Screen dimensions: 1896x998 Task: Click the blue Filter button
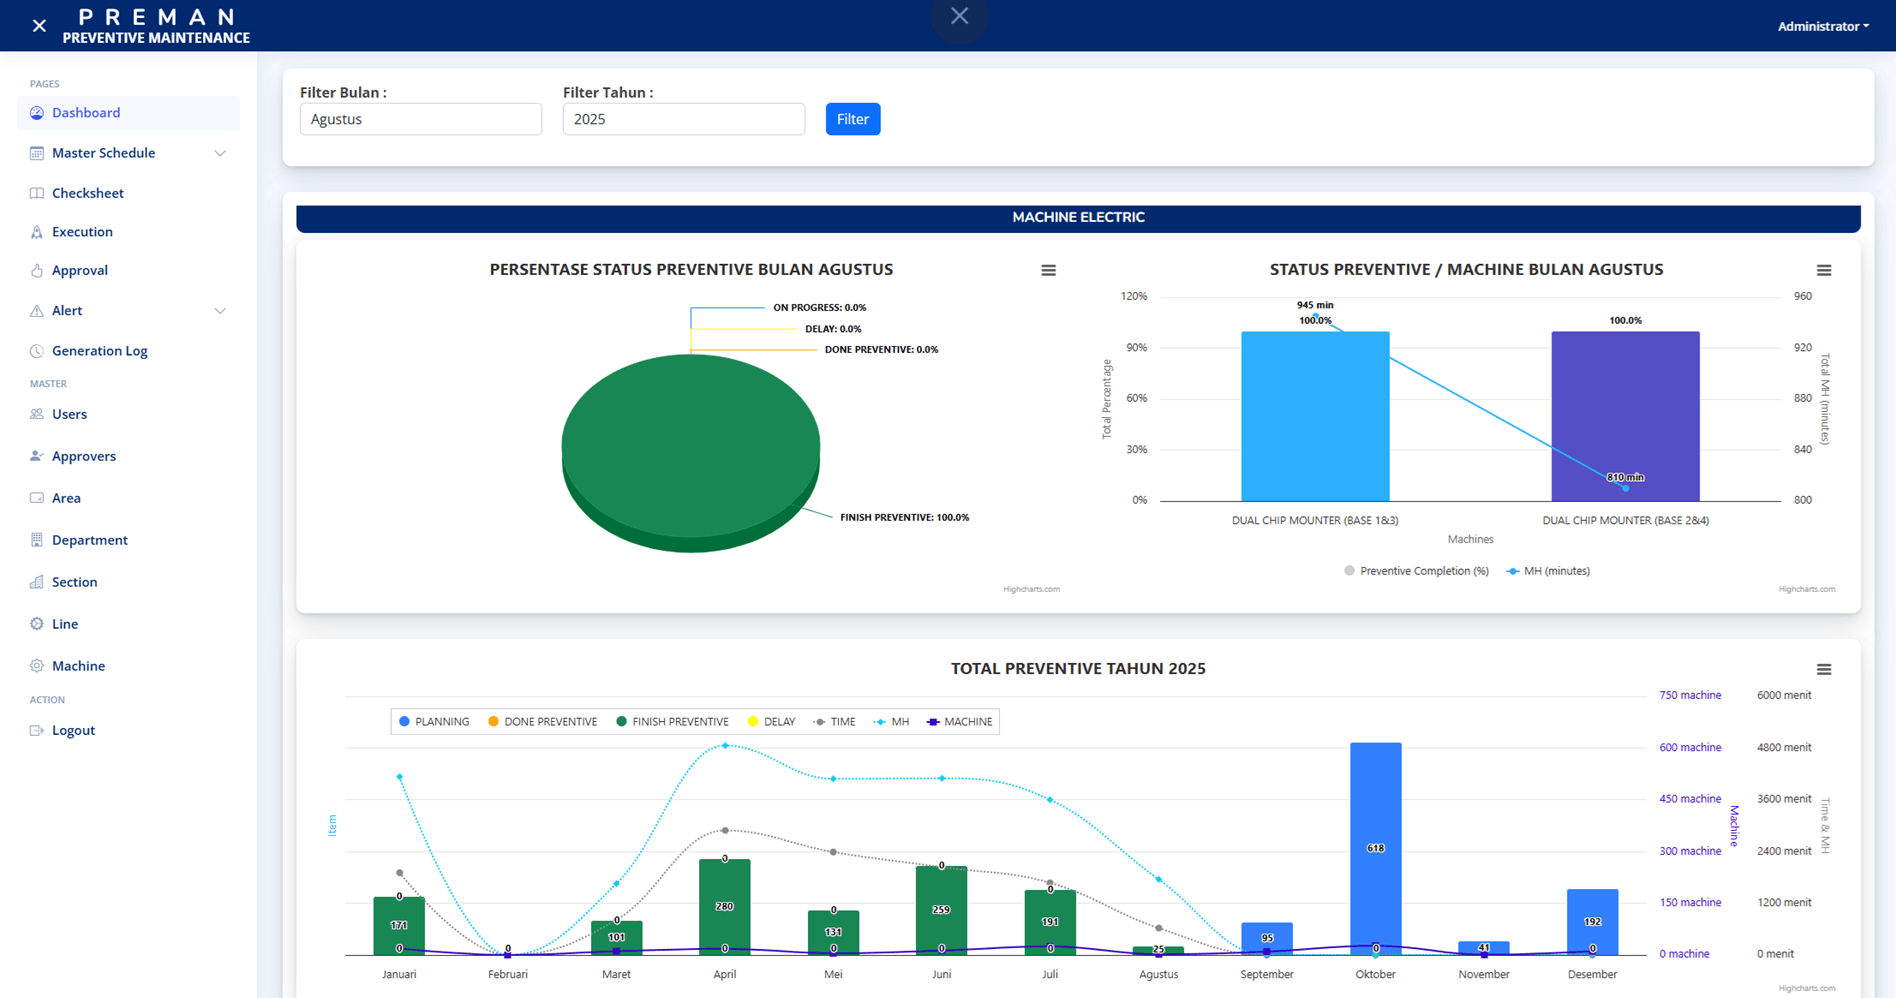[853, 119]
